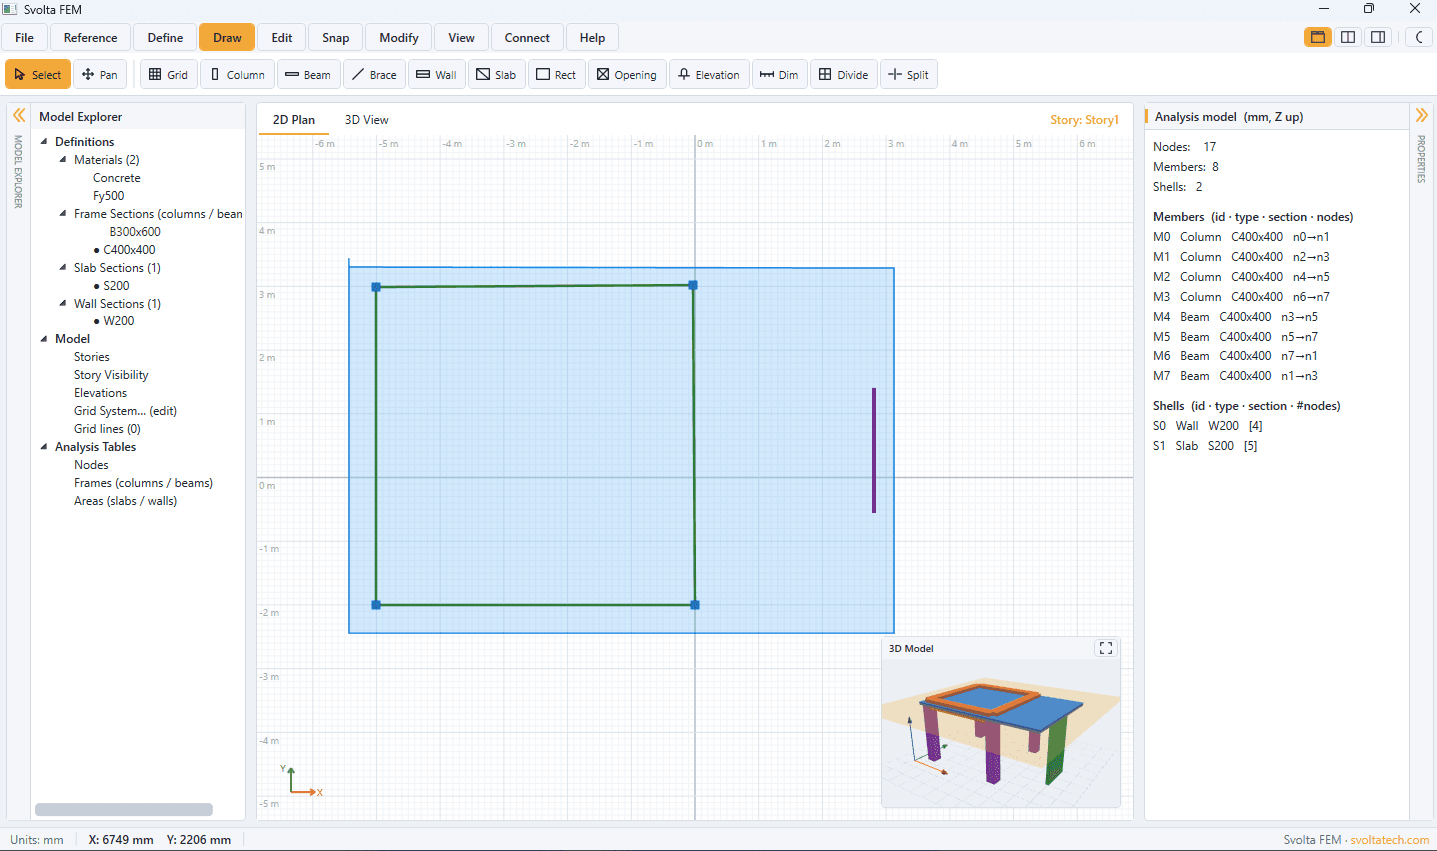Viewport: 1437px width, 851px height.
Task: Open the Draw ribbon tab
Action: click(227, 38)
